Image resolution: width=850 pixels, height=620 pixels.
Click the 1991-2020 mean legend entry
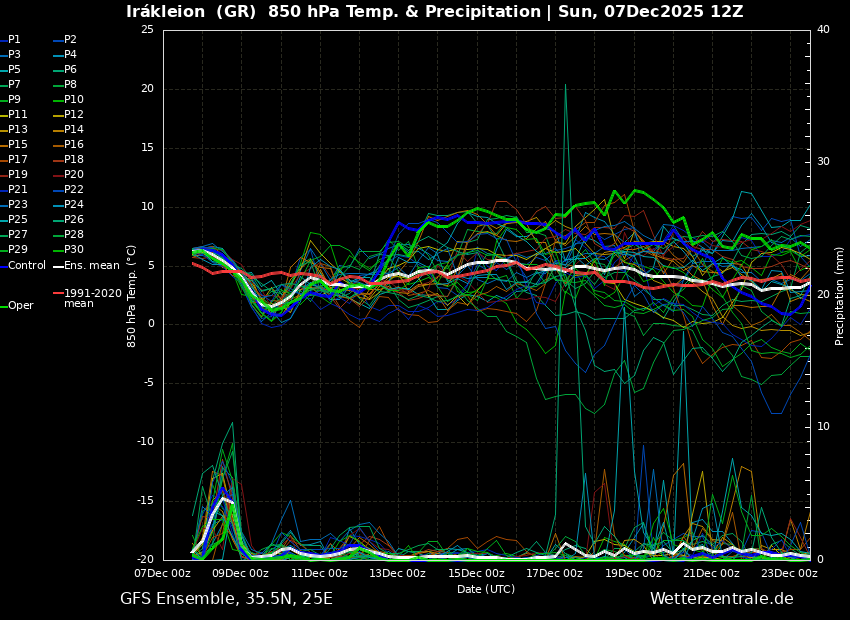point(91,298)
